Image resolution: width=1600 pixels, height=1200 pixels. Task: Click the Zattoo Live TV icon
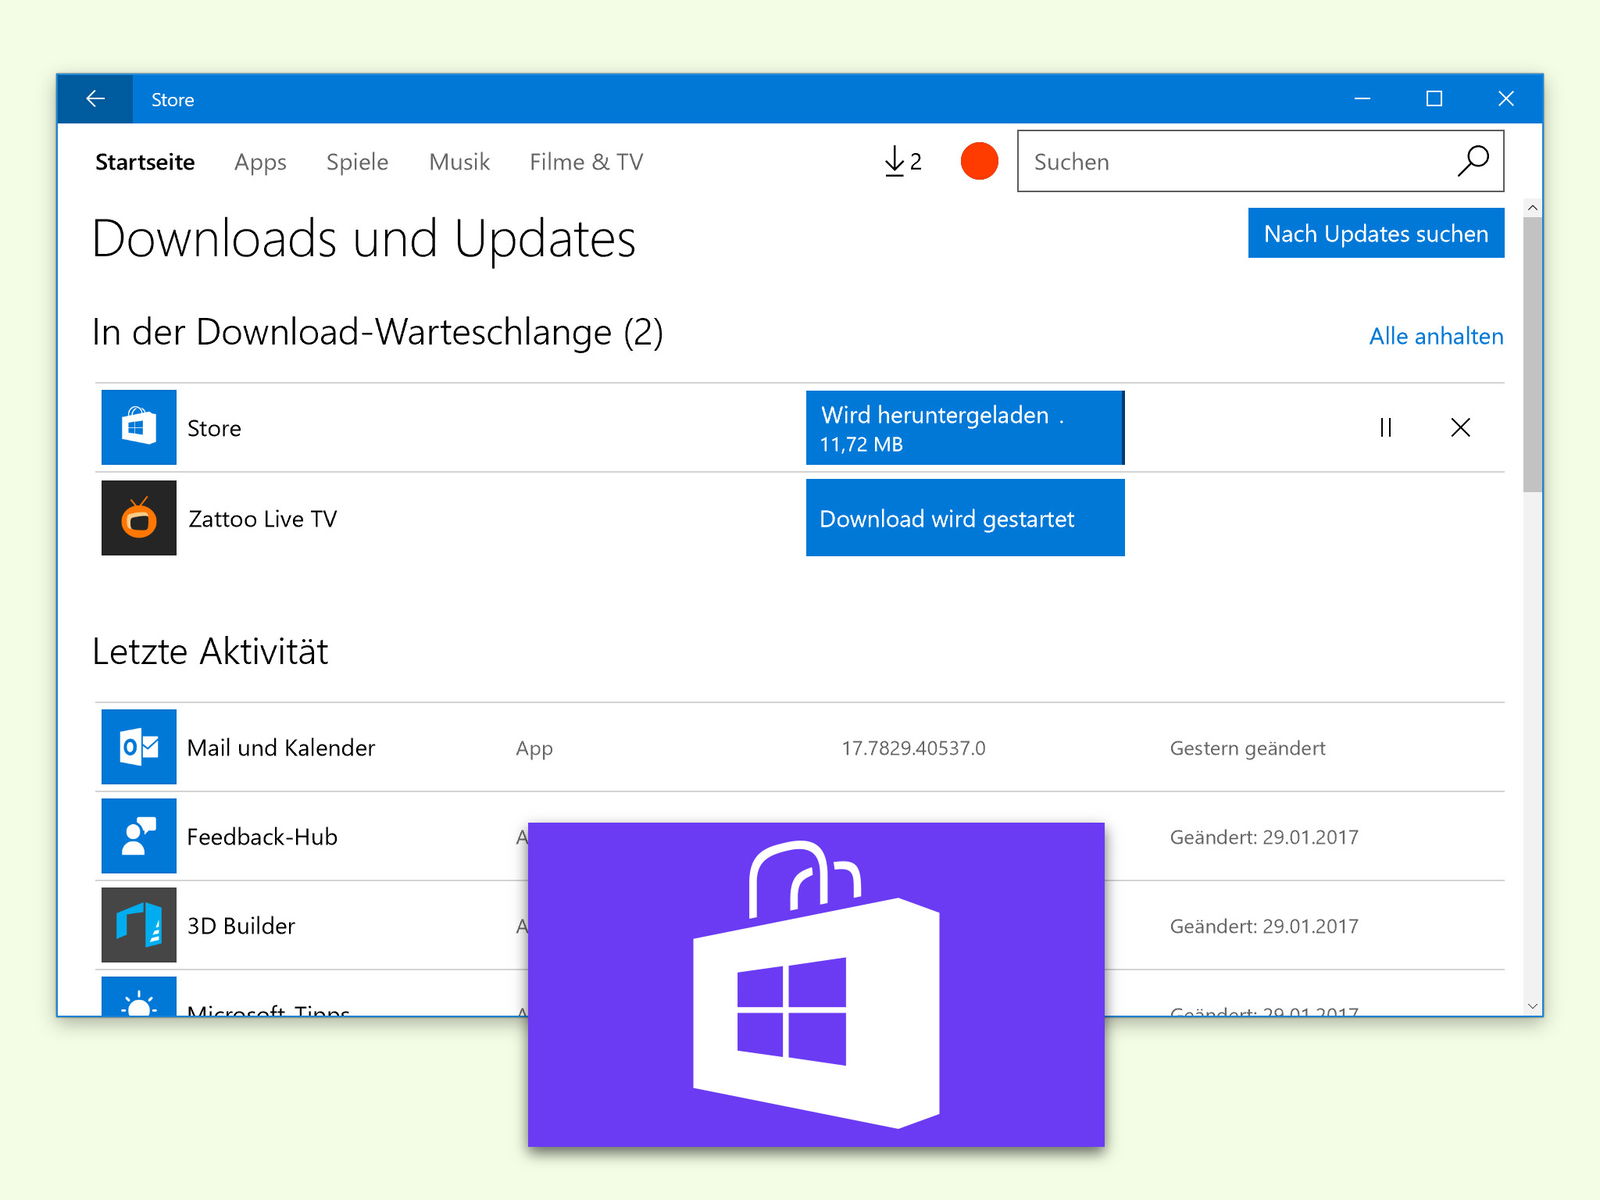click(x=139, y=518)
